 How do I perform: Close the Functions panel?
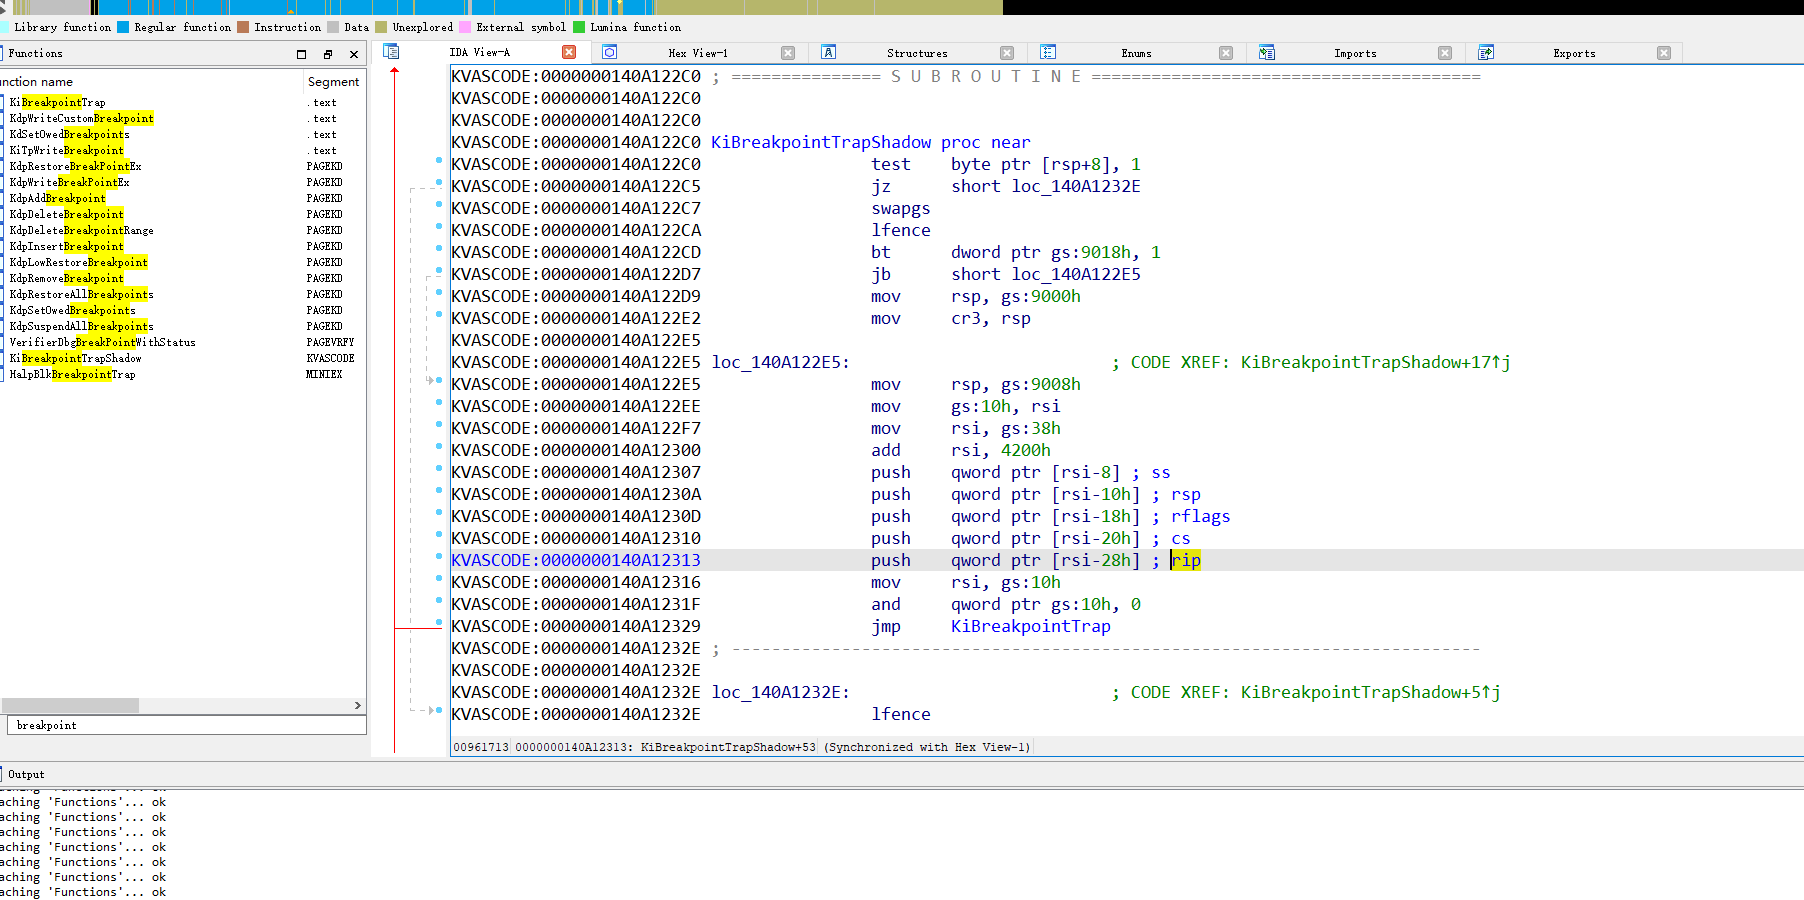[x=354, y=54]
